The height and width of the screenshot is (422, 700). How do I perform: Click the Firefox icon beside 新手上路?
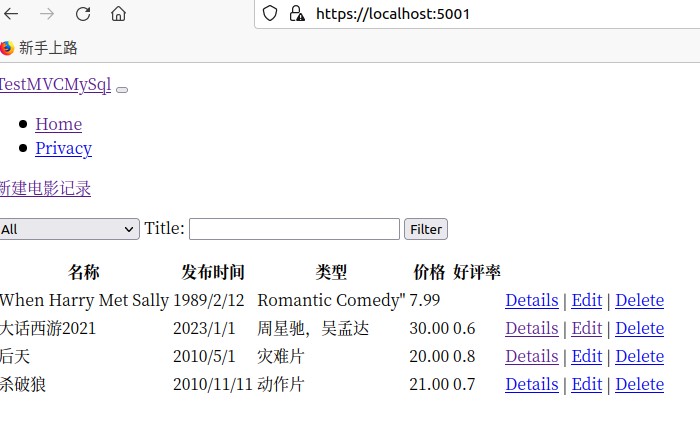click(7, 48)
